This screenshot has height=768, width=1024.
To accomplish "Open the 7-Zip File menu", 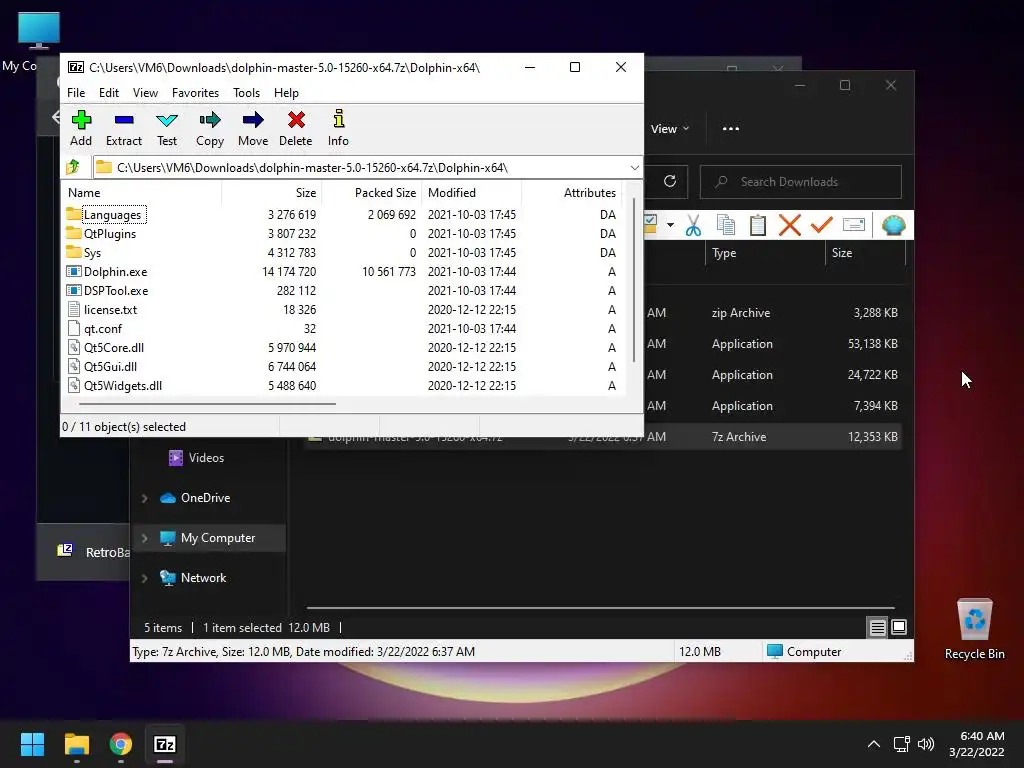I will tap(76, 93).
